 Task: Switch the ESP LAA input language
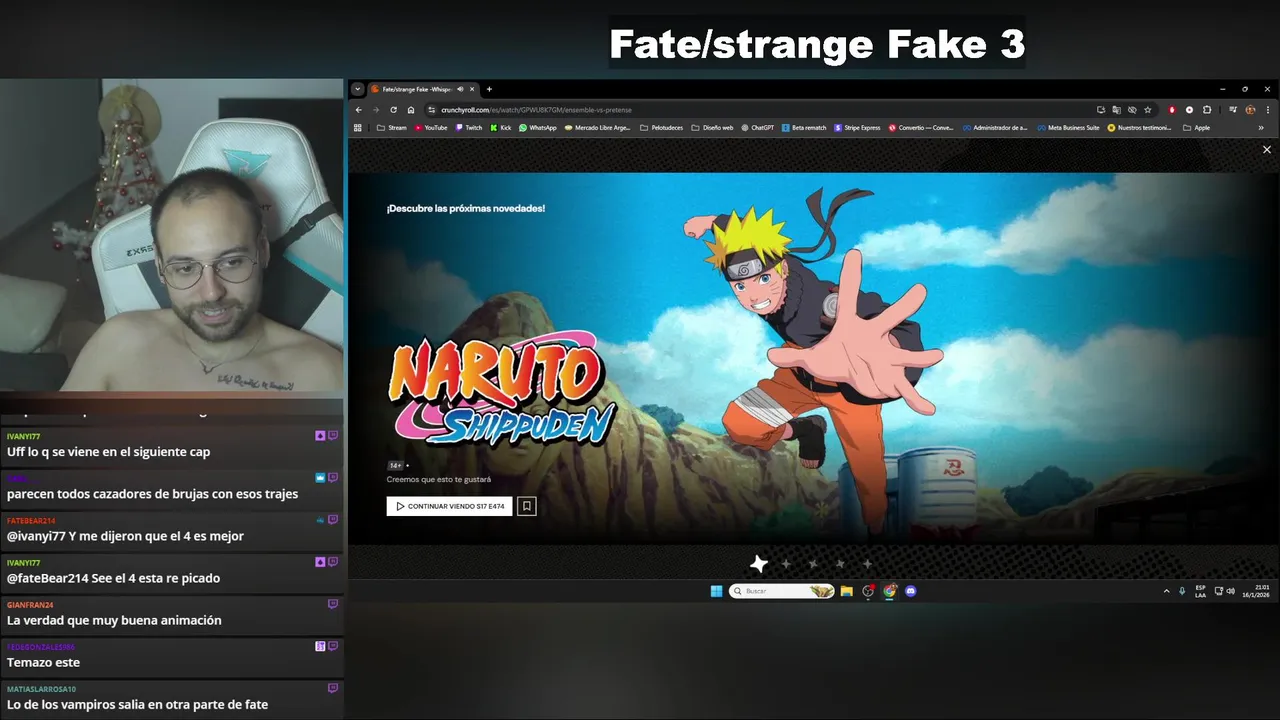1201,591
